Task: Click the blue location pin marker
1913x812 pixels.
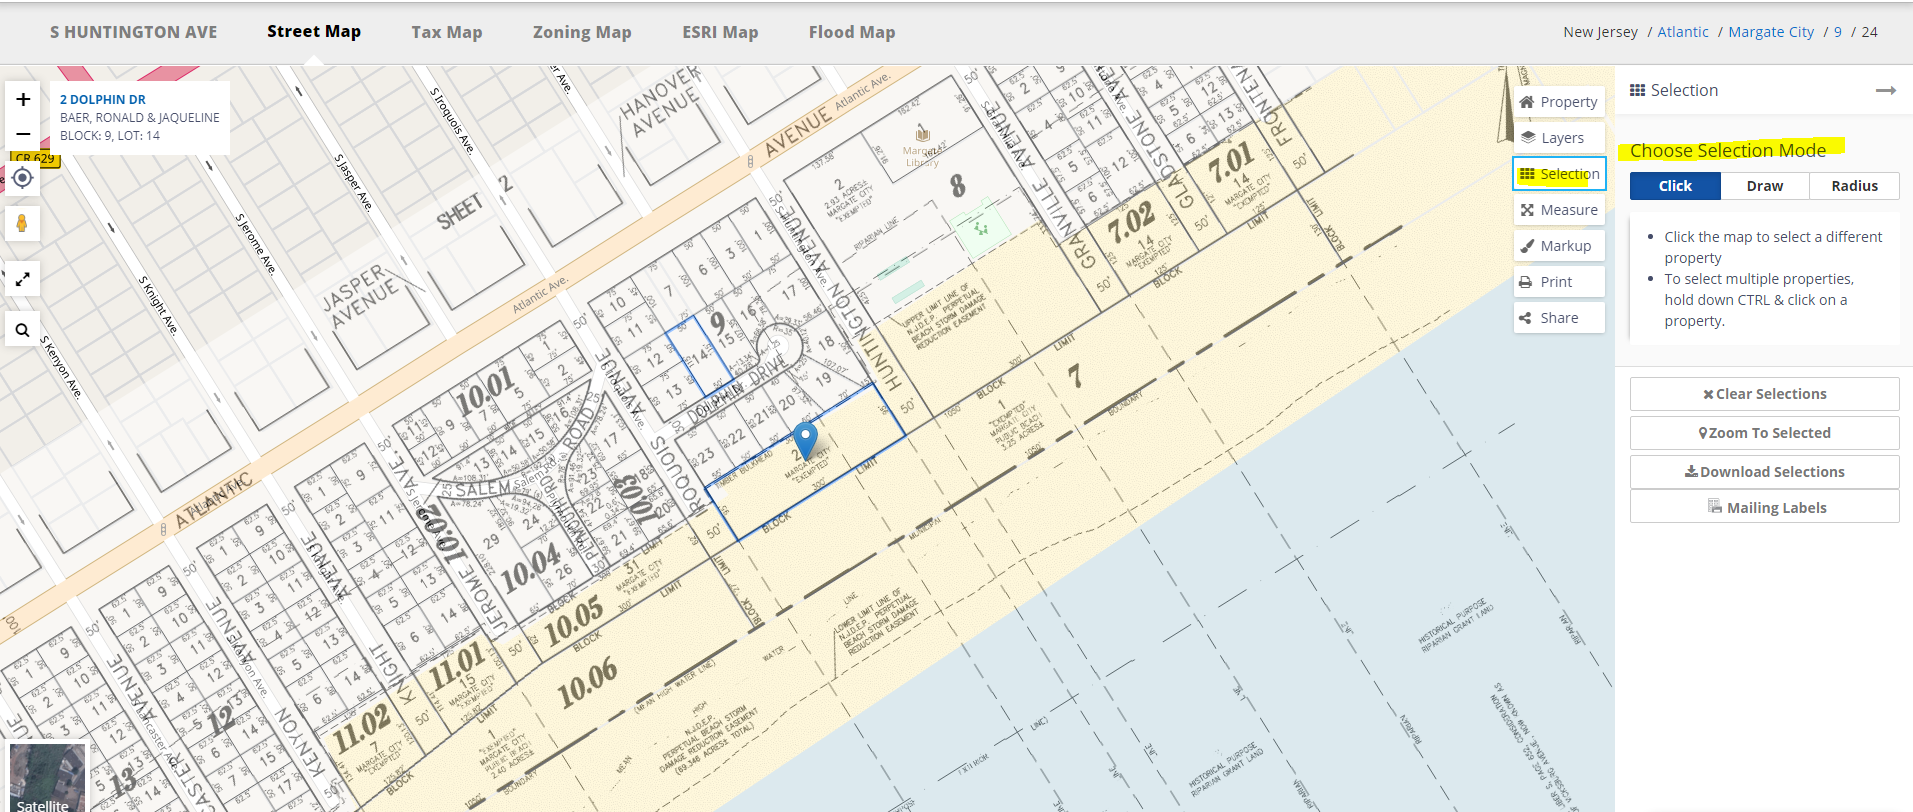Action: click(805, 439)
